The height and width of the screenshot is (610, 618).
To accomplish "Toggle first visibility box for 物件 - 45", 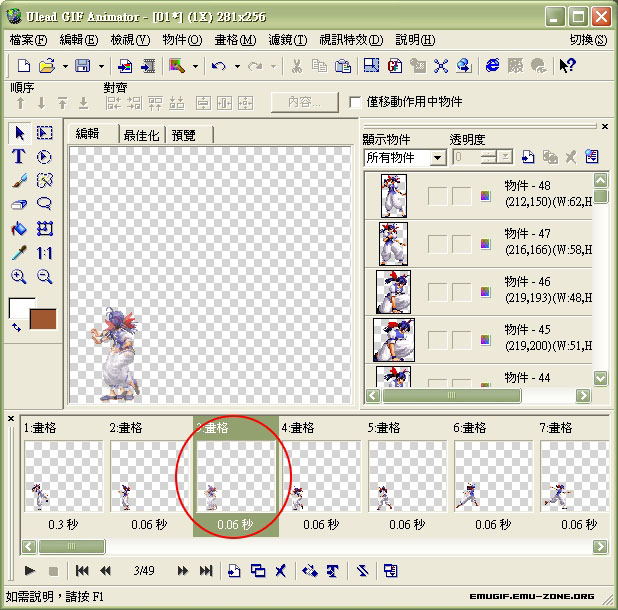I will pos(437,340).
